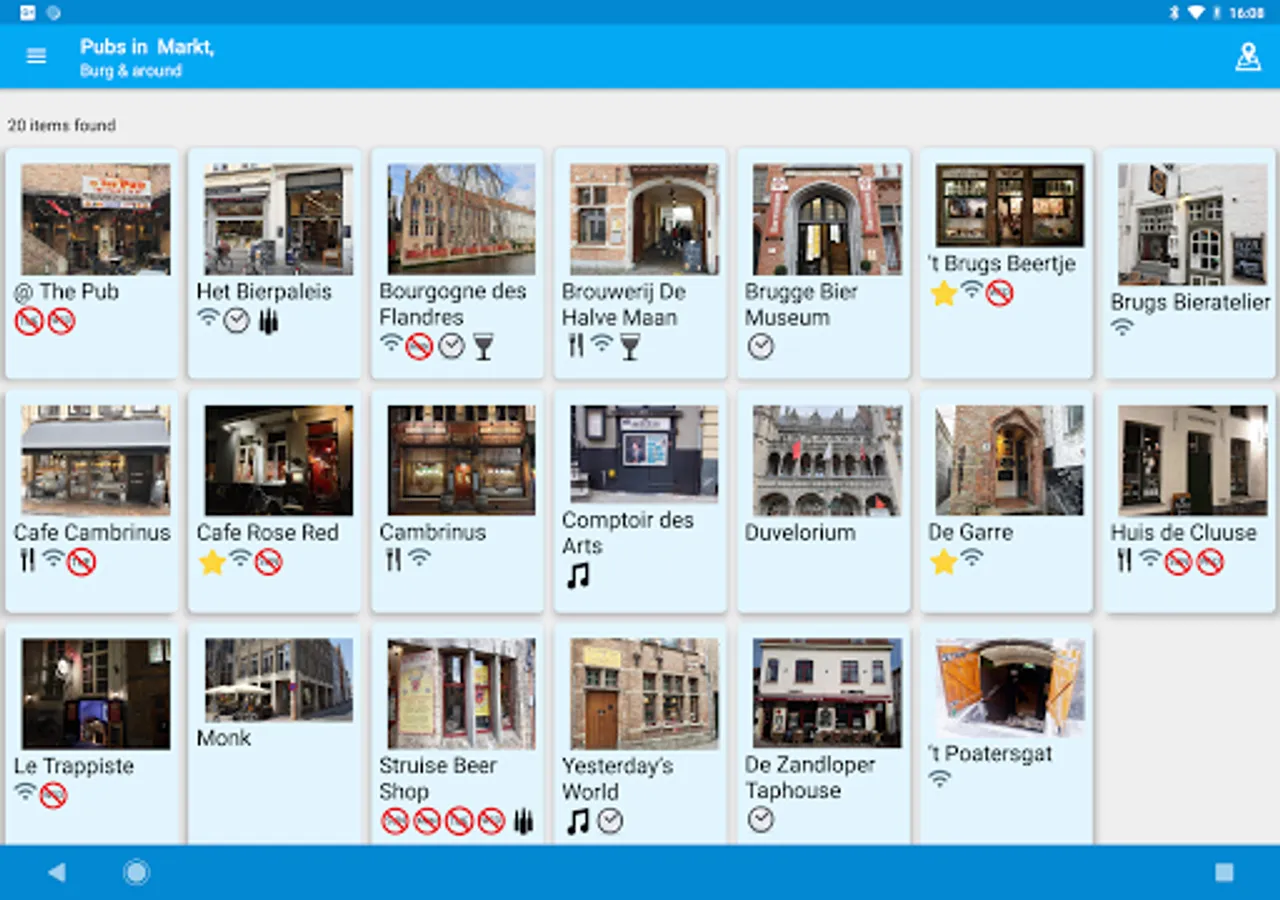
Task: Tap the bottles icon under Het Bierpaleis
Action: click(x=268, y=321)
